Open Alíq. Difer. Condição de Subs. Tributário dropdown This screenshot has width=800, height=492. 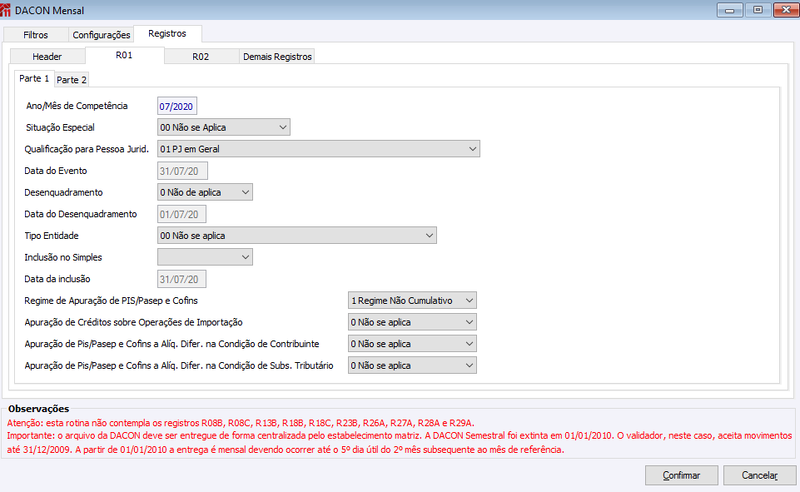click(x=412, y=365)
